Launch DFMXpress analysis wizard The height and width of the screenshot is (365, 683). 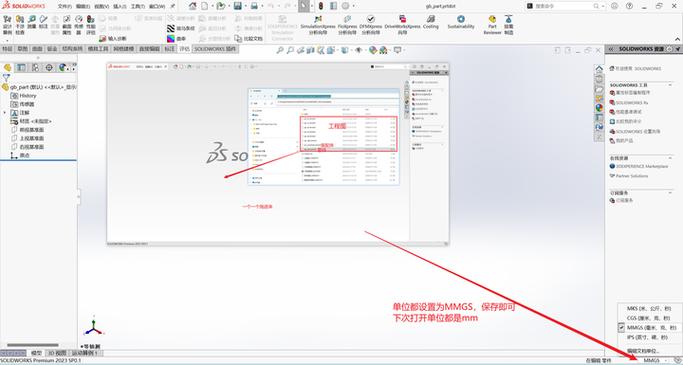click(371, 24)
